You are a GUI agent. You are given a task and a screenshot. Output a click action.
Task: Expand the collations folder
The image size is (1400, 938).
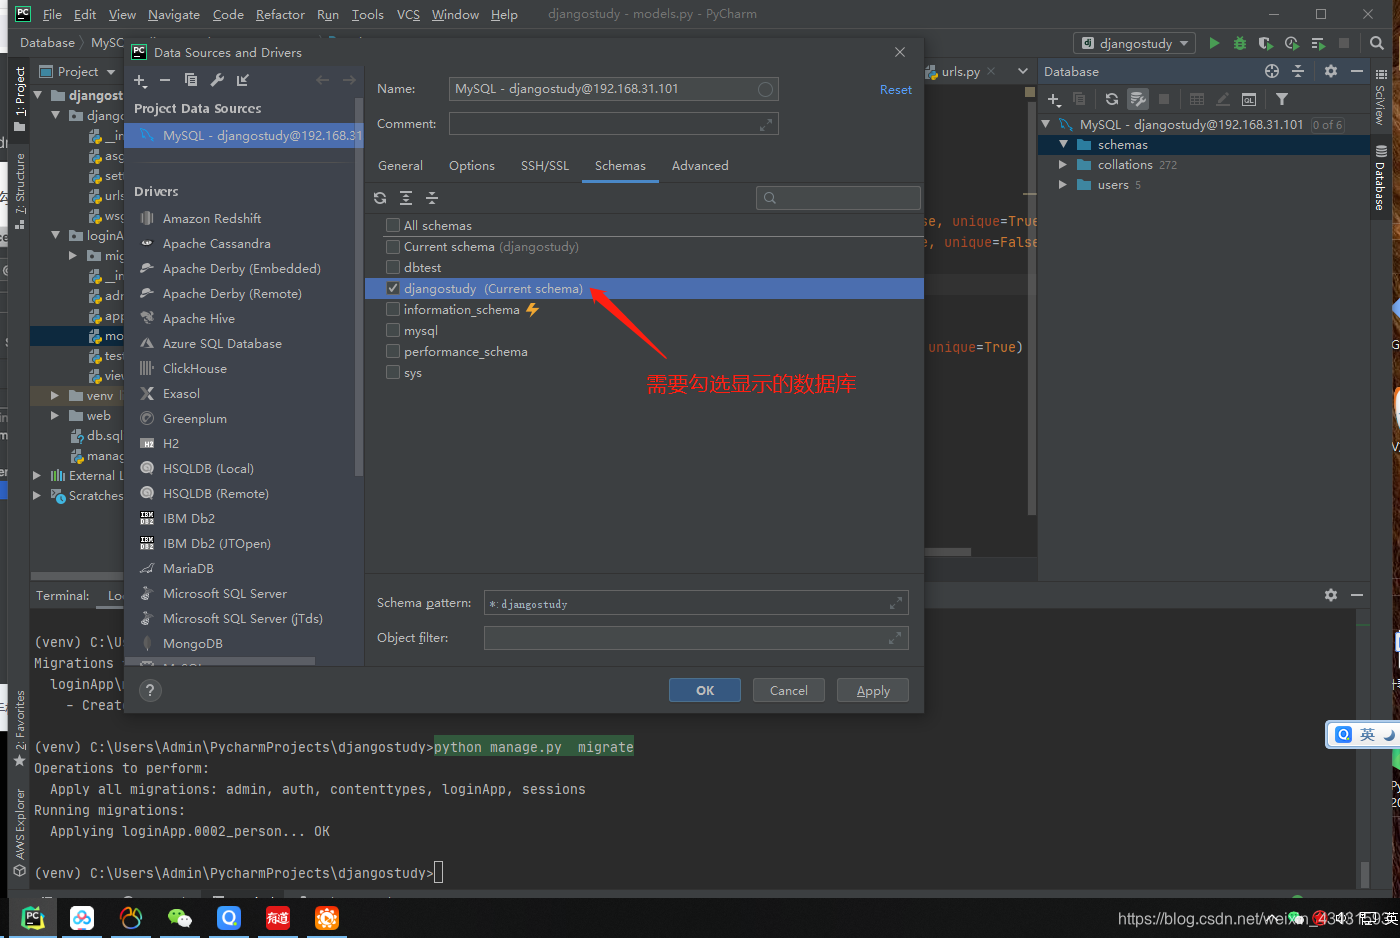coord(1063,165)
